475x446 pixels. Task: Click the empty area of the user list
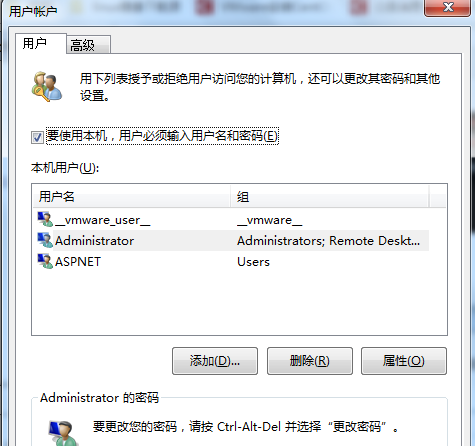point(239,303)
